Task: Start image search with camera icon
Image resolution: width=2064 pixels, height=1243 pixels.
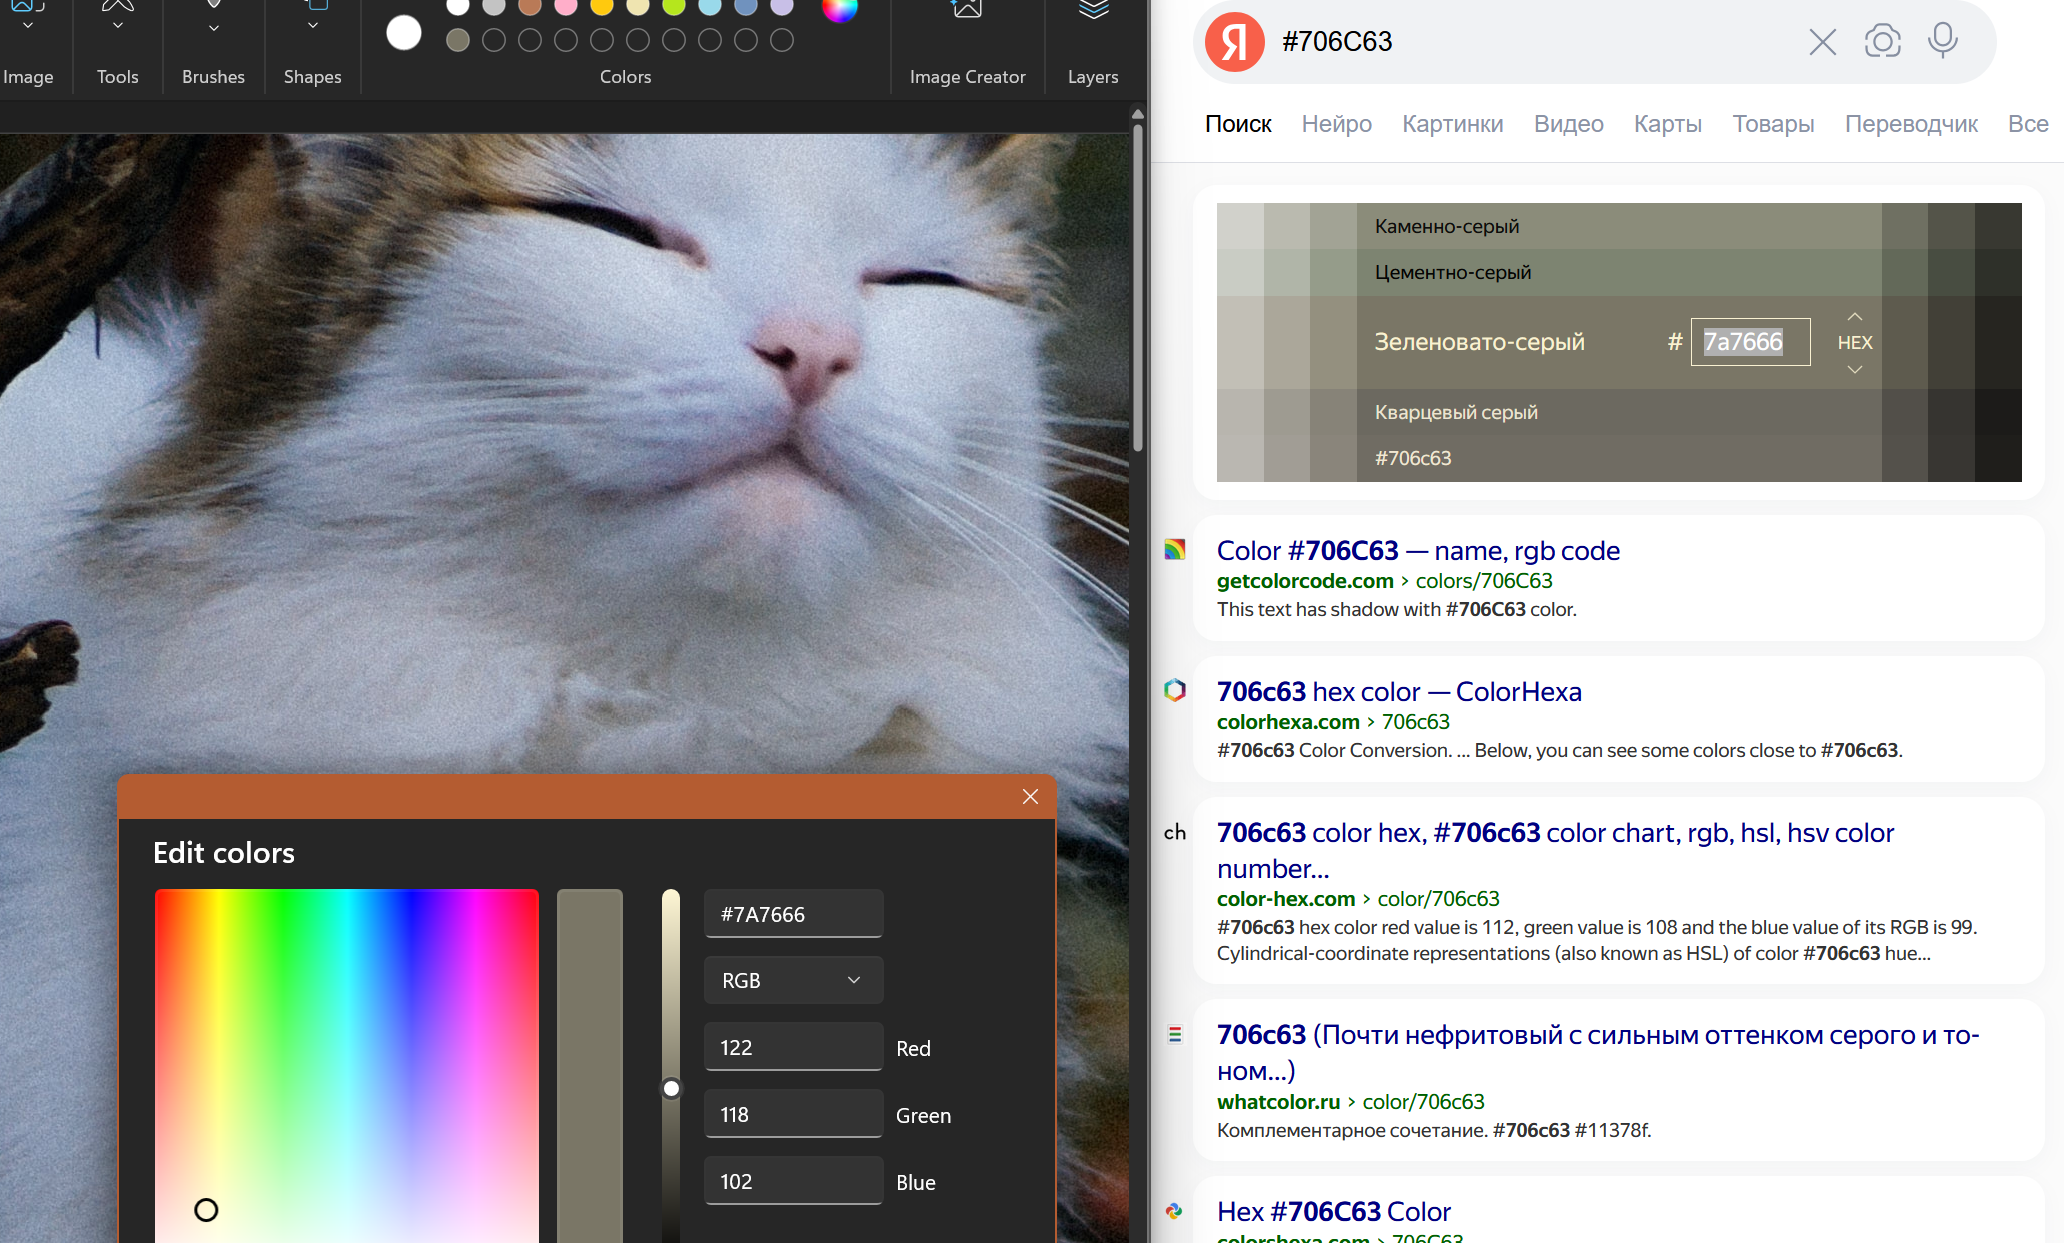Action: pos(1882,42)
